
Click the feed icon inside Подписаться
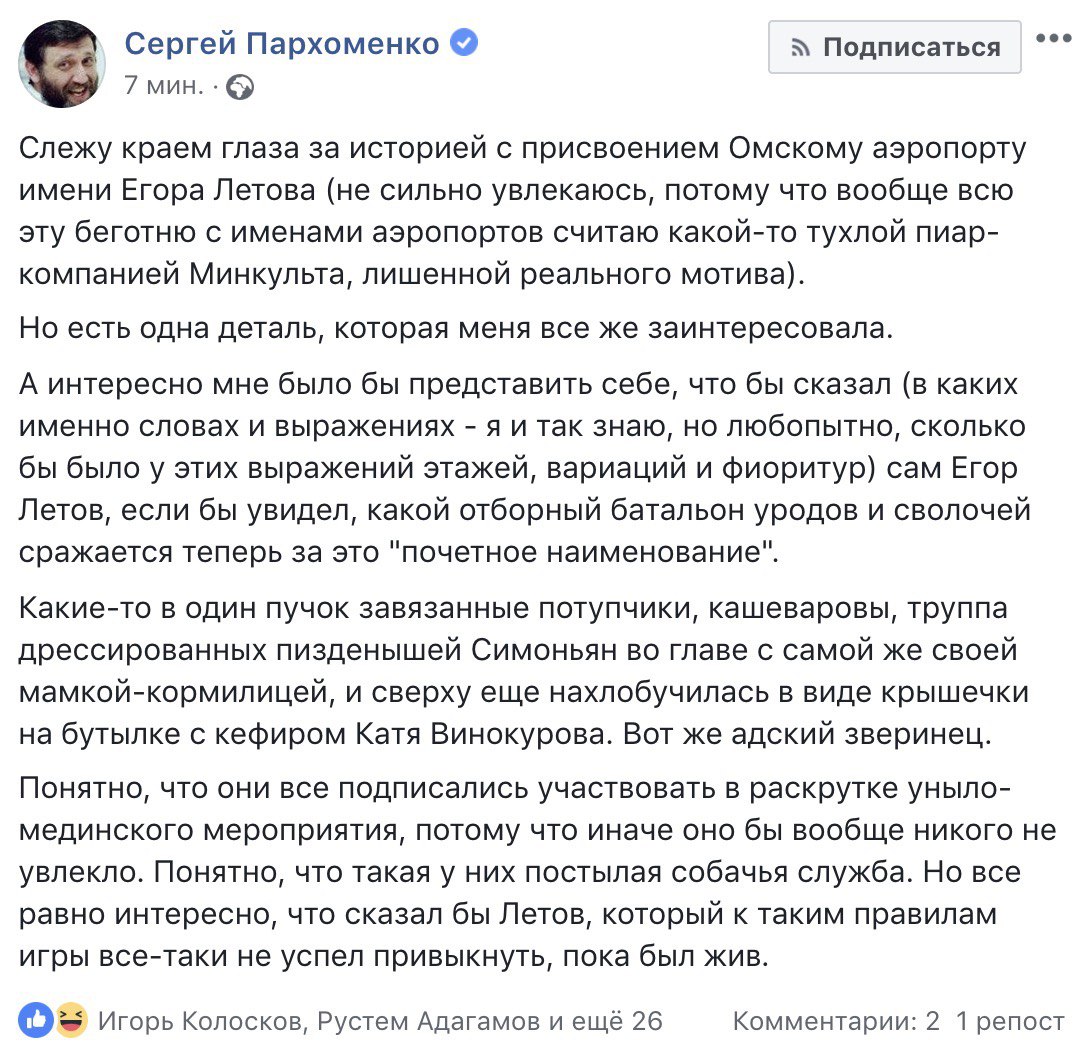(800, 47)
